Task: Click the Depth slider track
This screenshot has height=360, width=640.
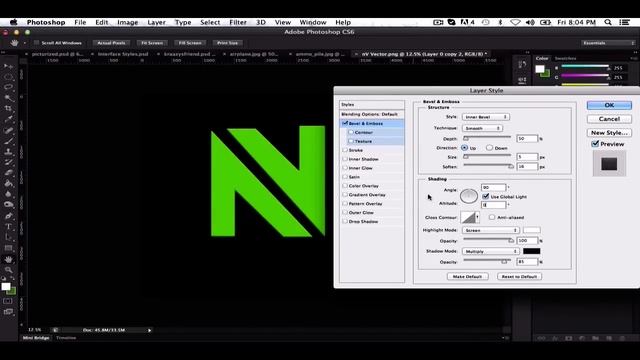Action: coord(488,138)
